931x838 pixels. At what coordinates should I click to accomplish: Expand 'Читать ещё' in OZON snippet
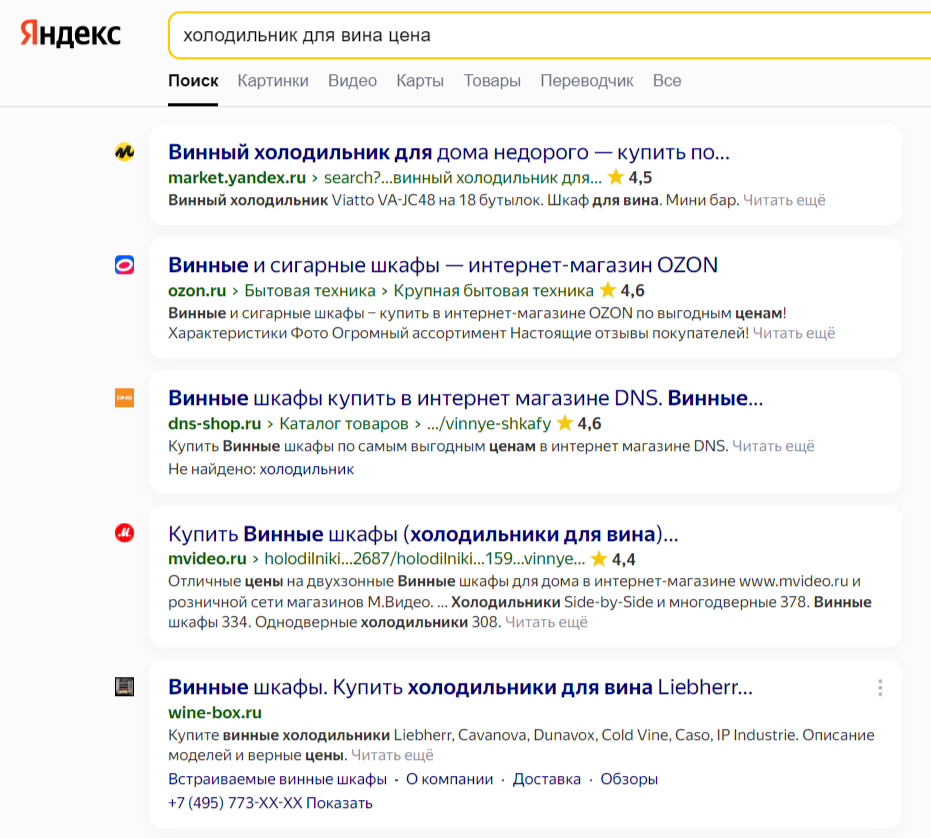[794, 333]
